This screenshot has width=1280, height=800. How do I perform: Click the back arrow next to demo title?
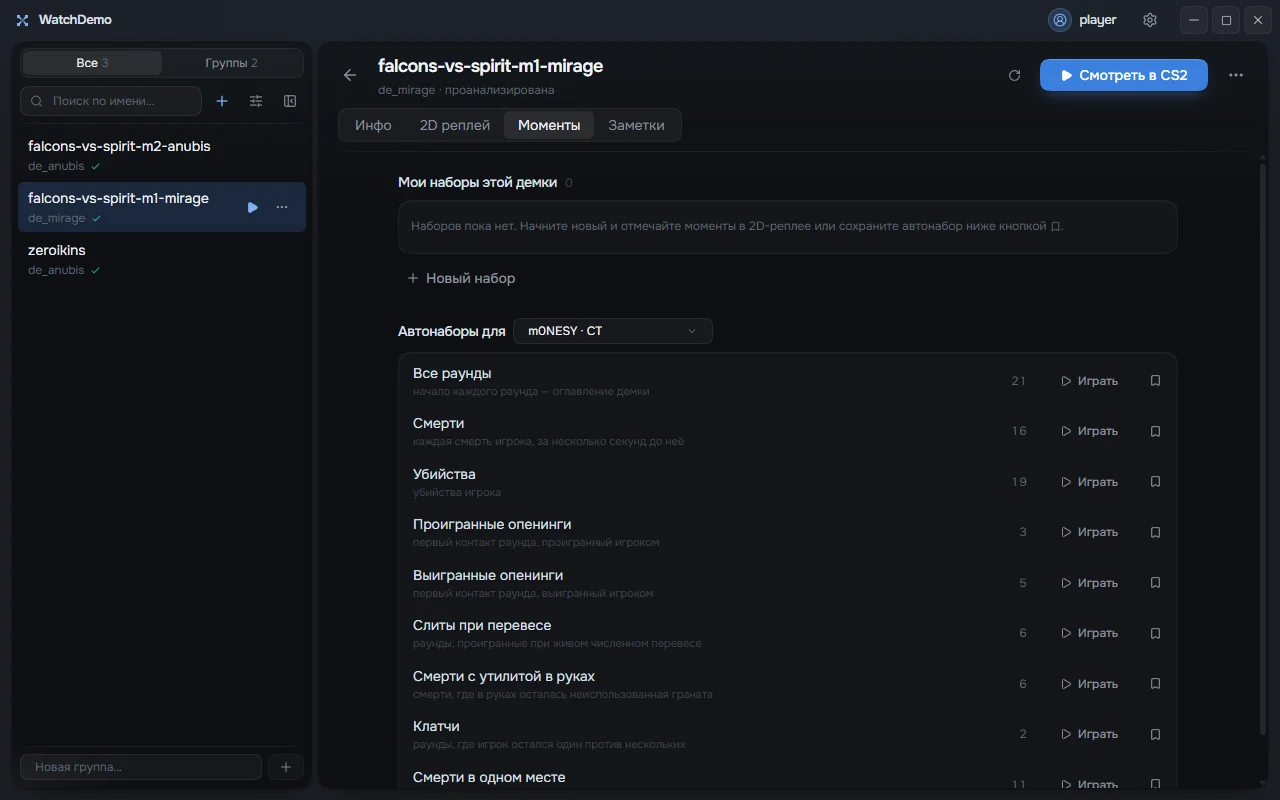349,75
